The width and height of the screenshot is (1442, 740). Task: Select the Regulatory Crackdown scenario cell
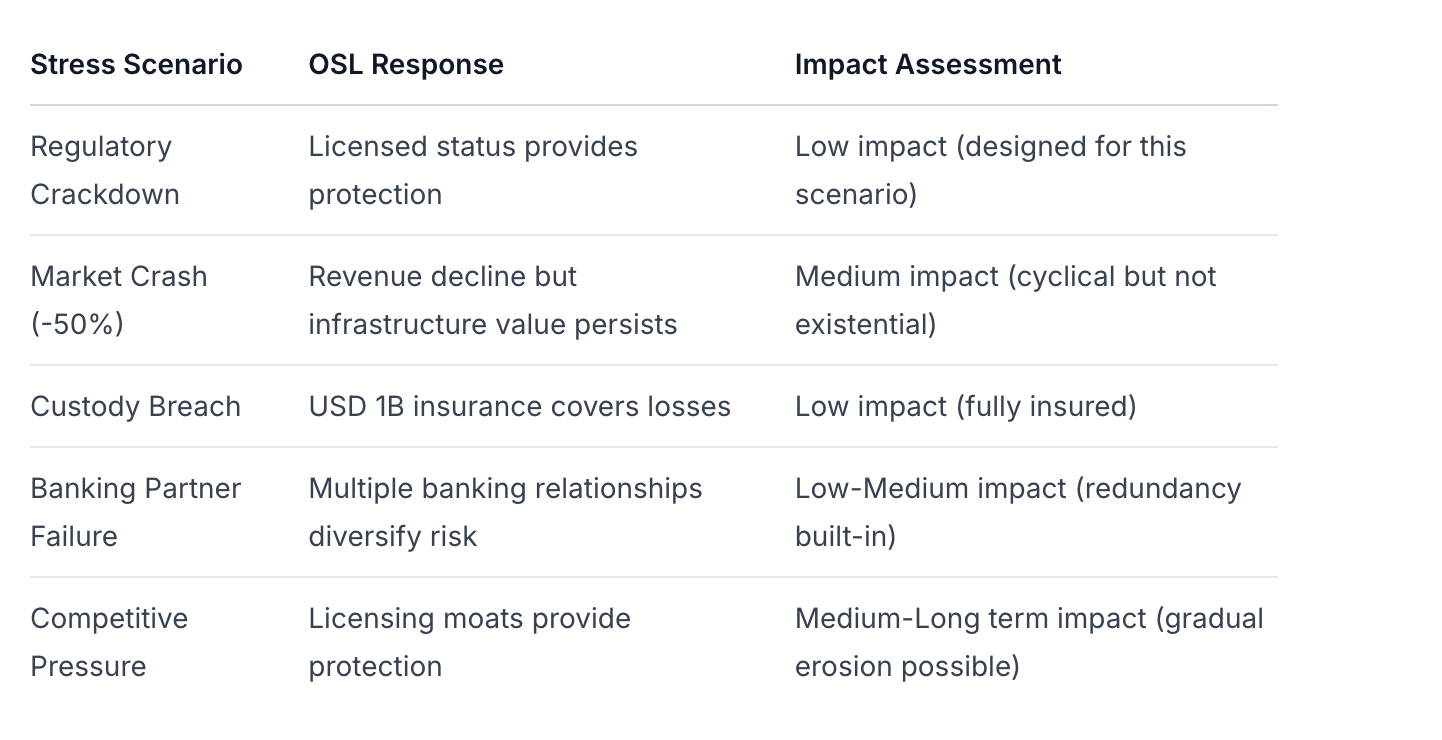(x=105, y=170)
